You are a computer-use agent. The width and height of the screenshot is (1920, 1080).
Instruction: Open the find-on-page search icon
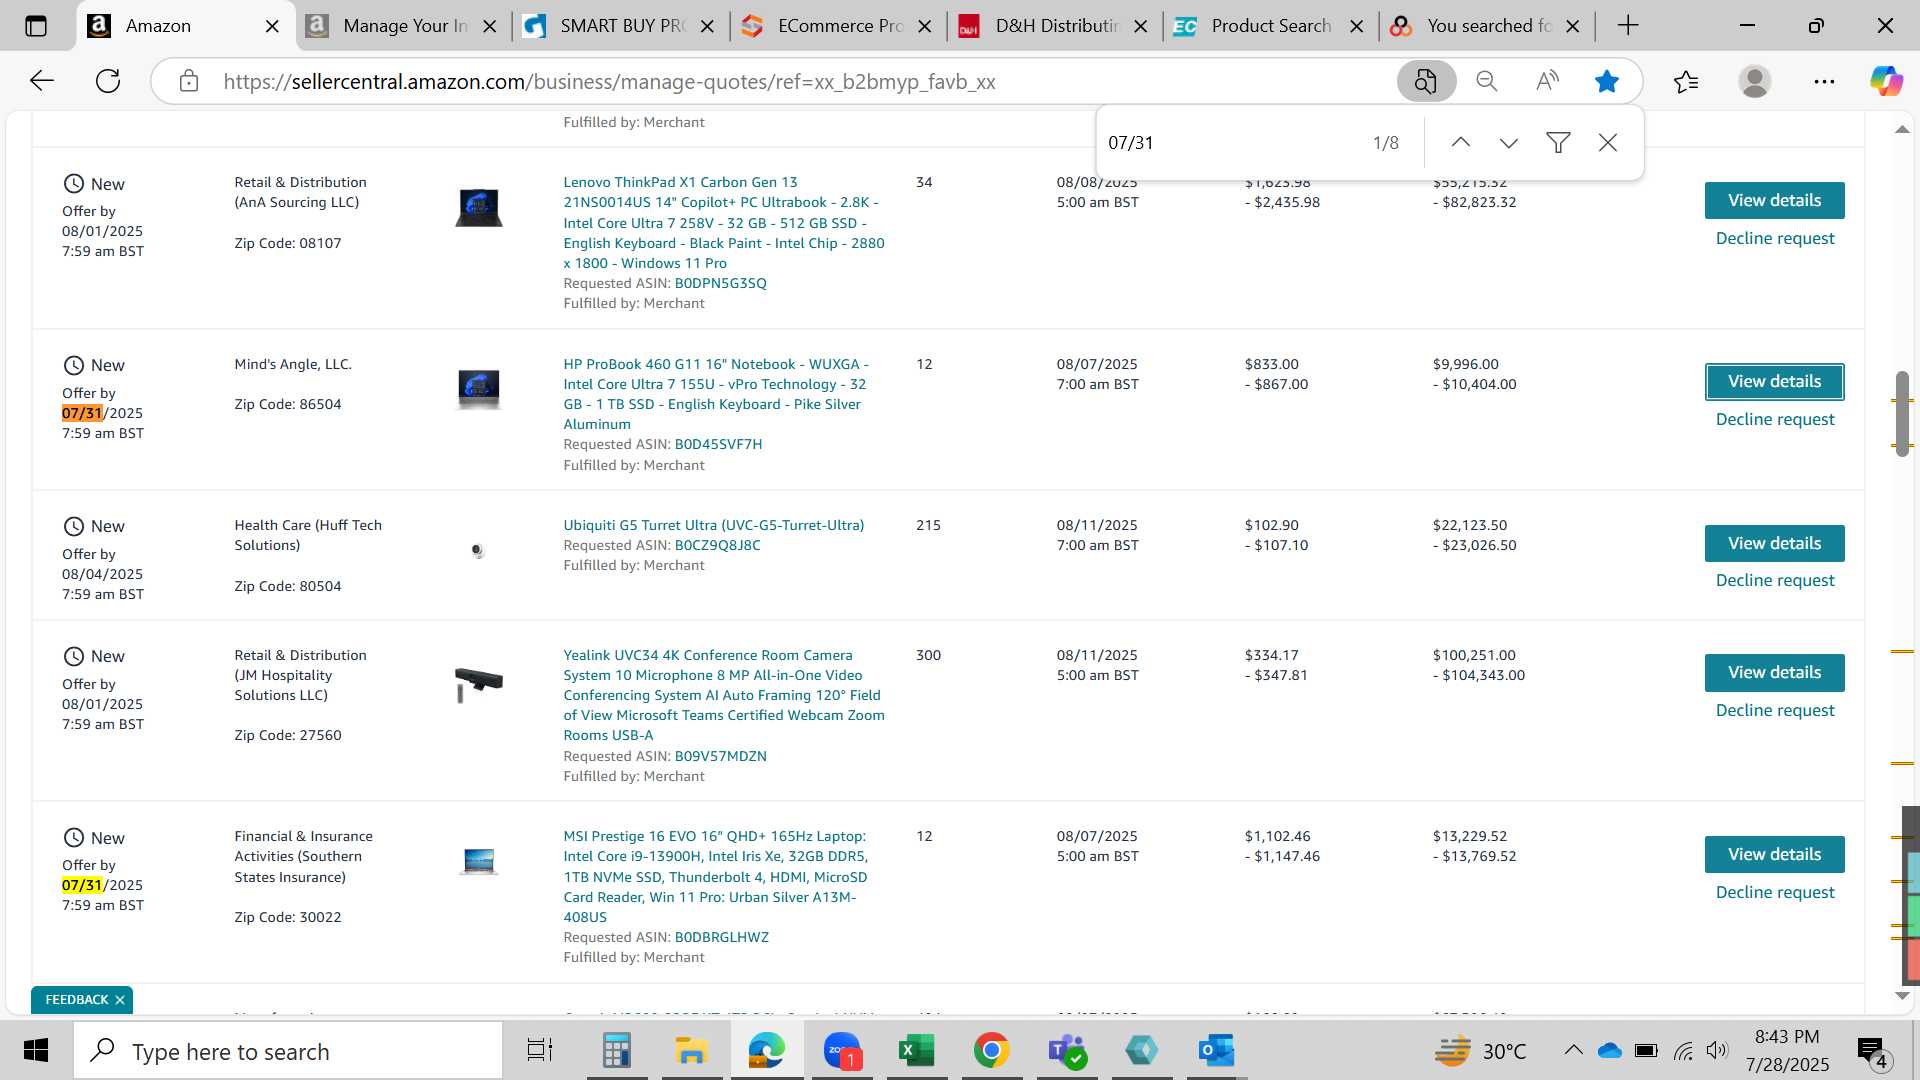[x=1426, y=81]
